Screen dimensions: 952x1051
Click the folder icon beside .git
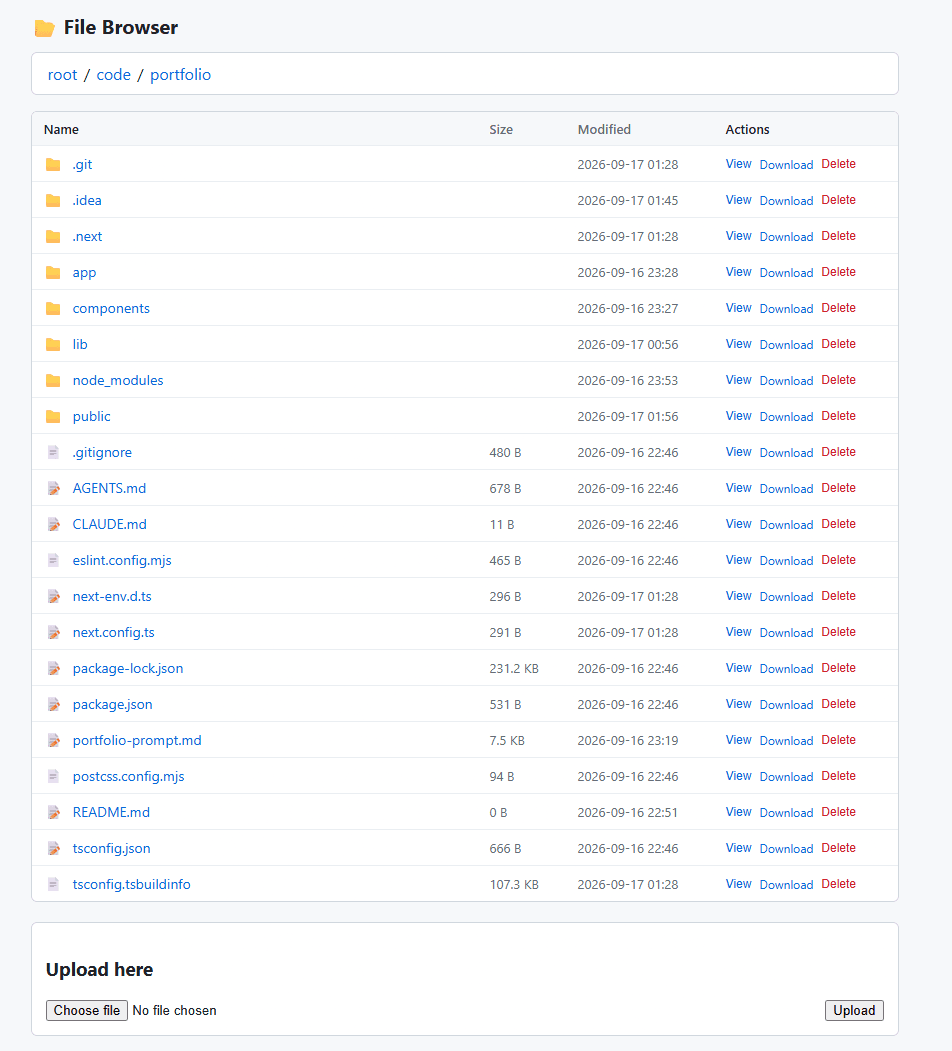(53, 164)
